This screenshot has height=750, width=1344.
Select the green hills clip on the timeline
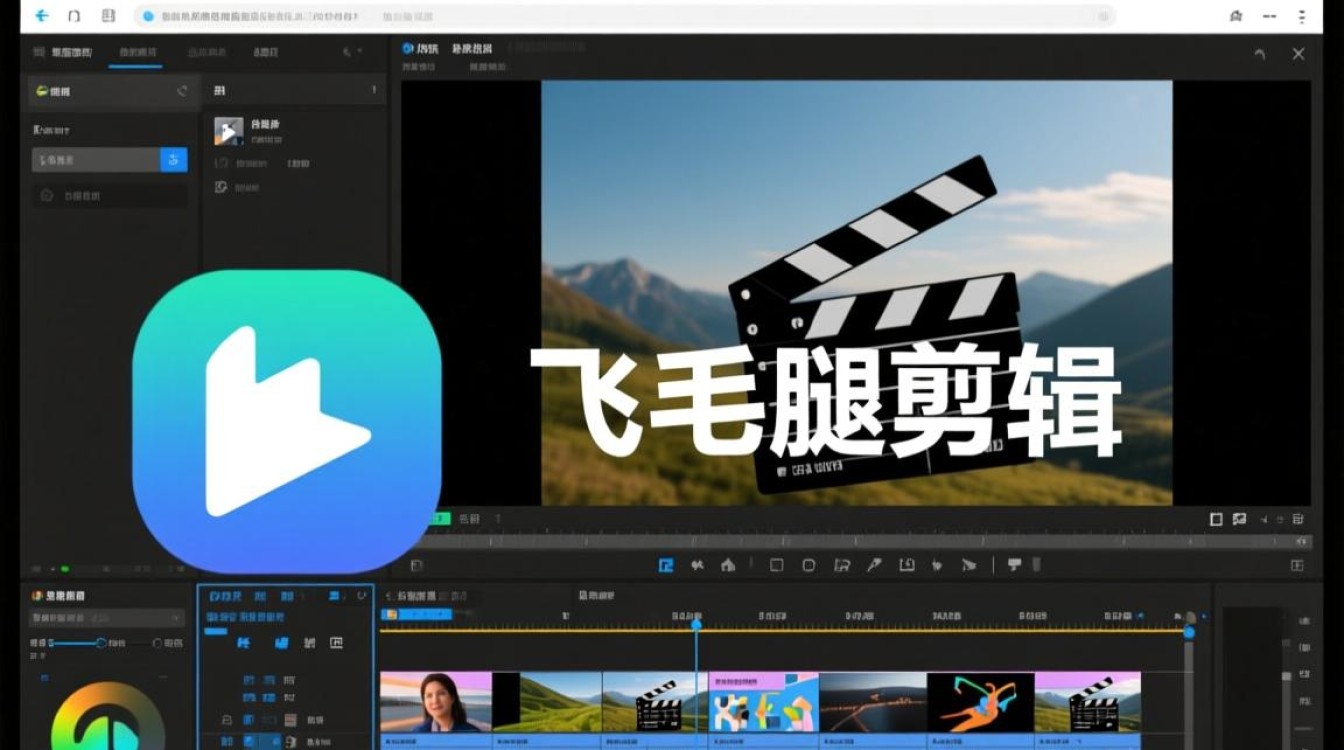[x=547, y=702]
